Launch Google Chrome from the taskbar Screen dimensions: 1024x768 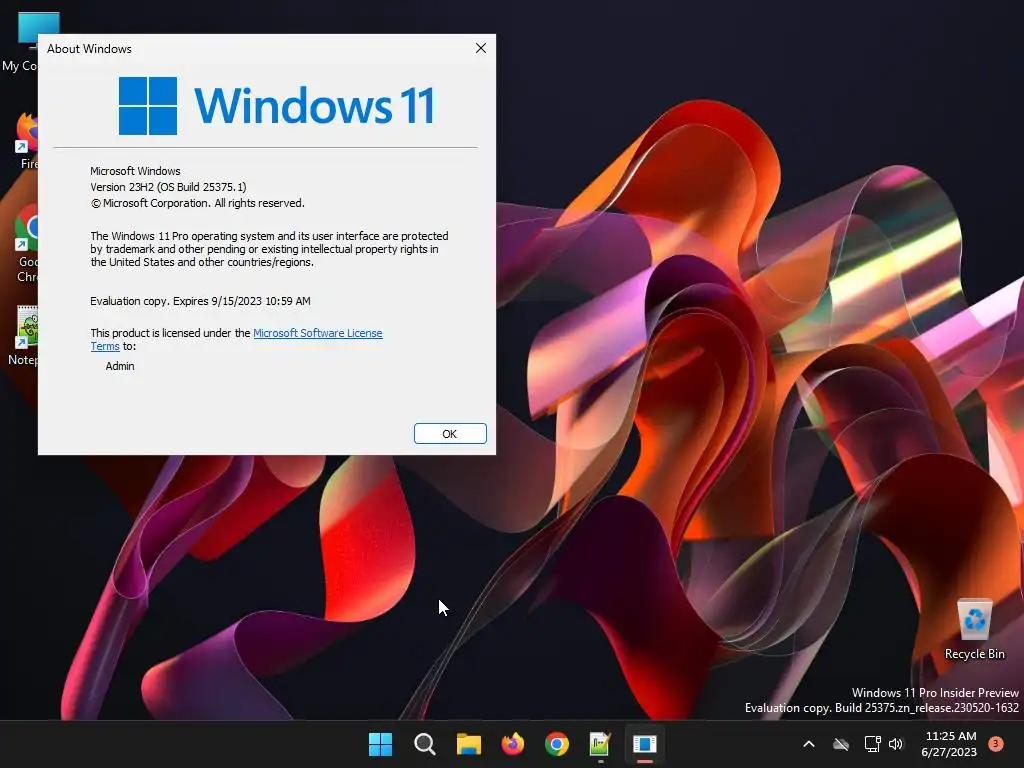(556, 744)
